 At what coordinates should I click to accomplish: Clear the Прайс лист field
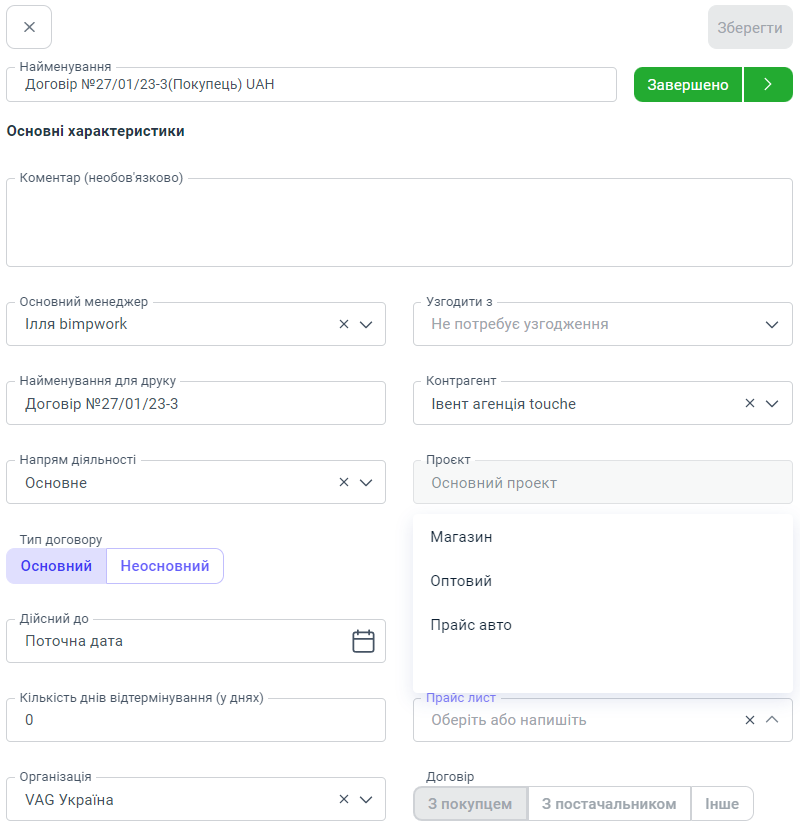pos(750,719)
